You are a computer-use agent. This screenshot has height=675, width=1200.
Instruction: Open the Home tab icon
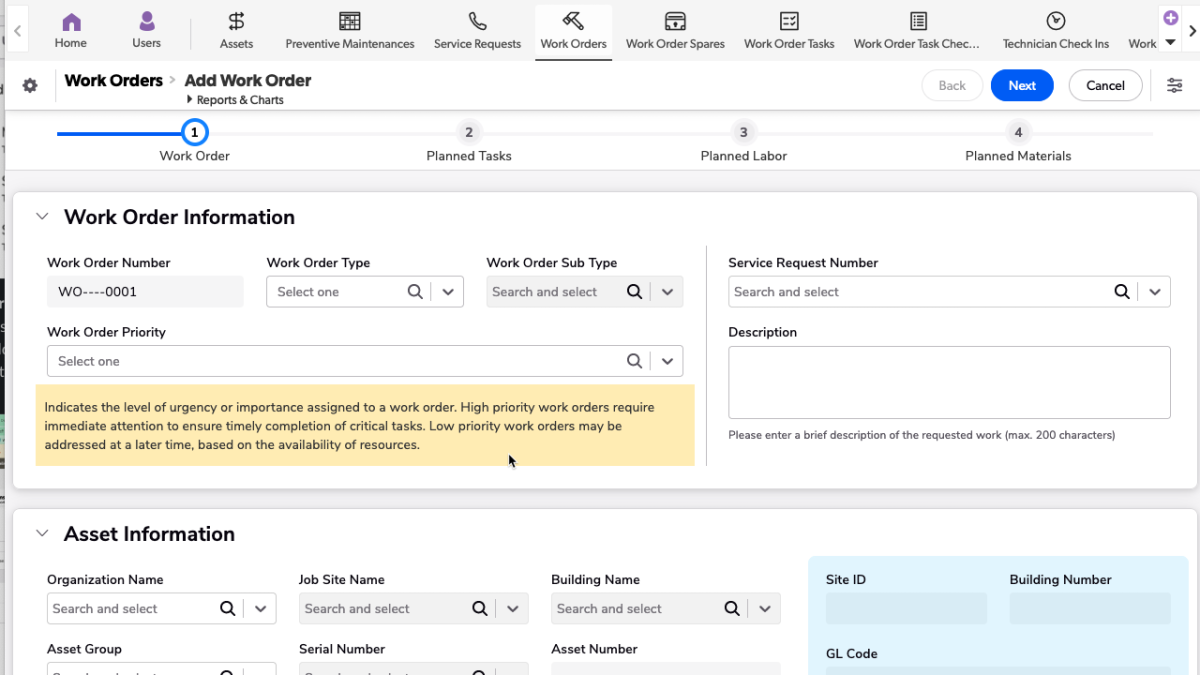coord(70,22)
